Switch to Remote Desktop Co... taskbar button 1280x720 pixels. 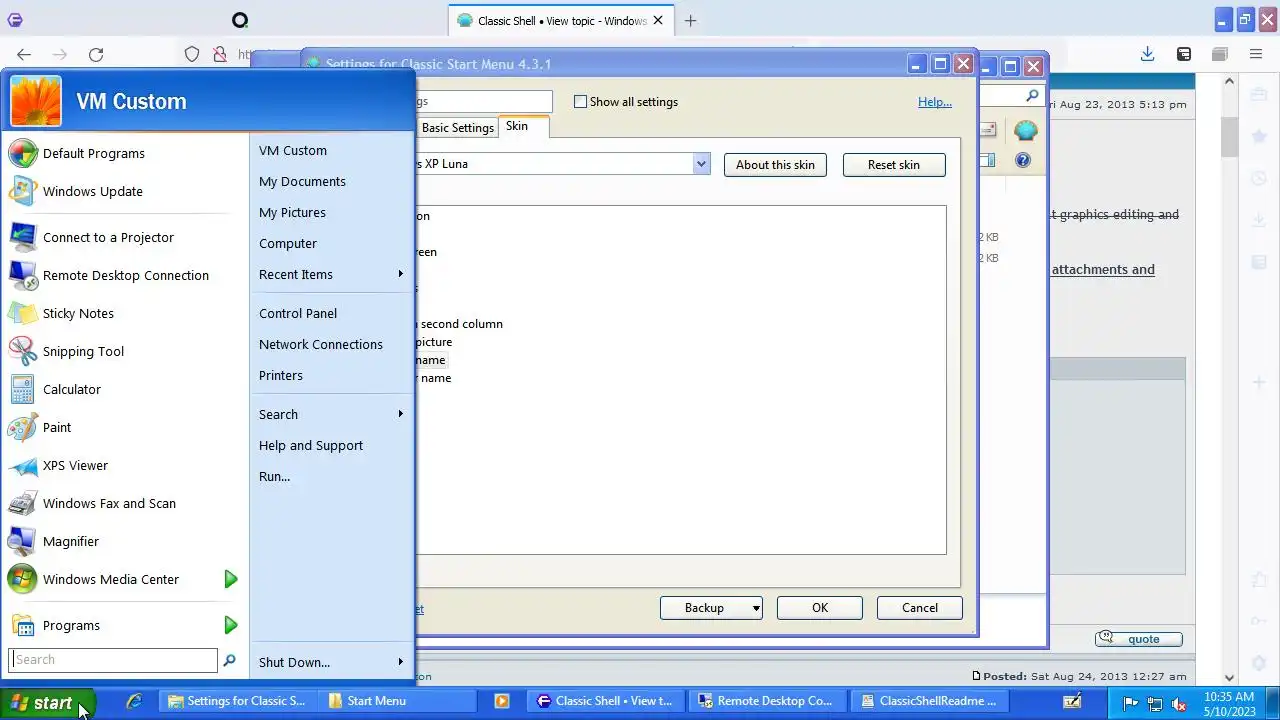pos(767,701)
